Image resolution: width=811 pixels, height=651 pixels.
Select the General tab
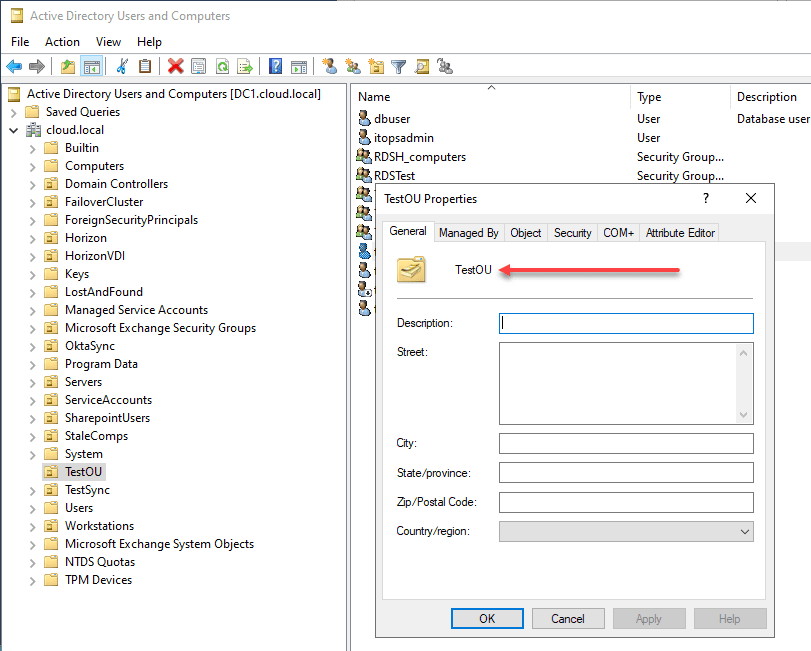[408, 231]
